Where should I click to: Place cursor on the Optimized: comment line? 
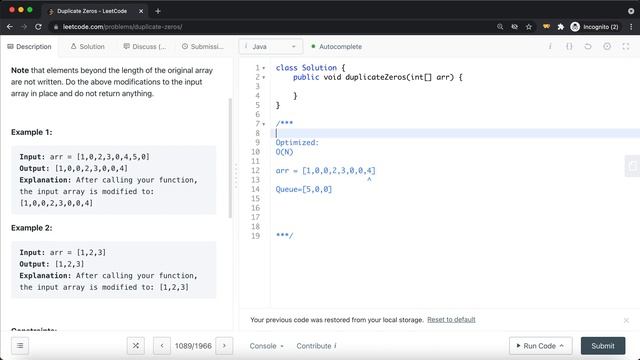[x=297, y=142]
